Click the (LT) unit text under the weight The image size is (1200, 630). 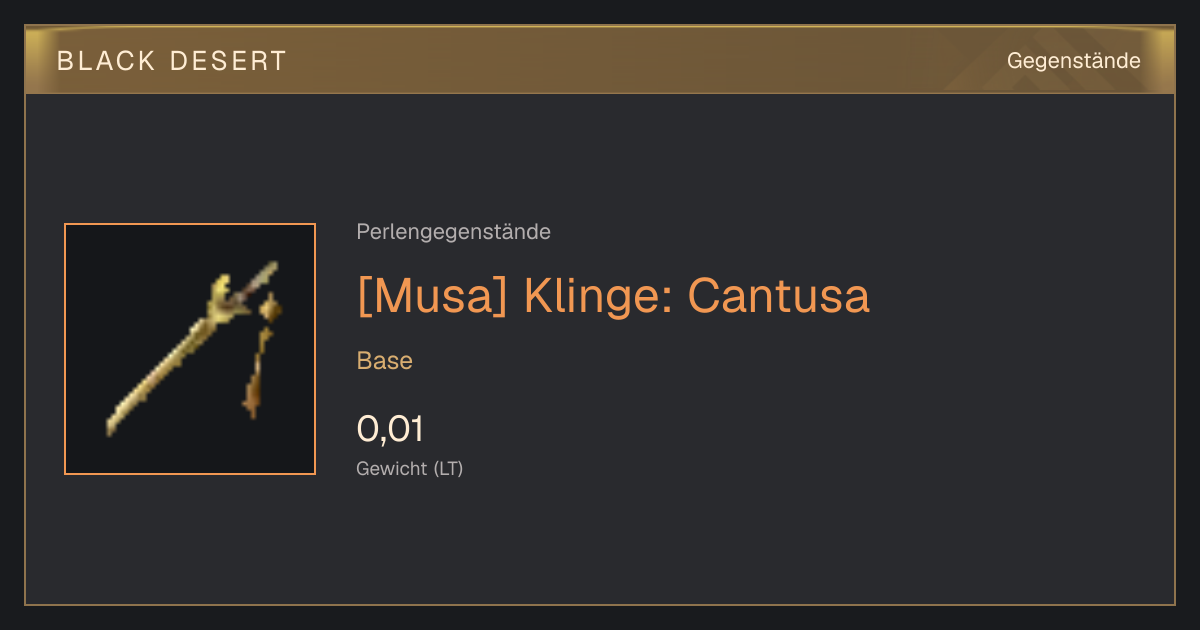(x=448, y=468)
